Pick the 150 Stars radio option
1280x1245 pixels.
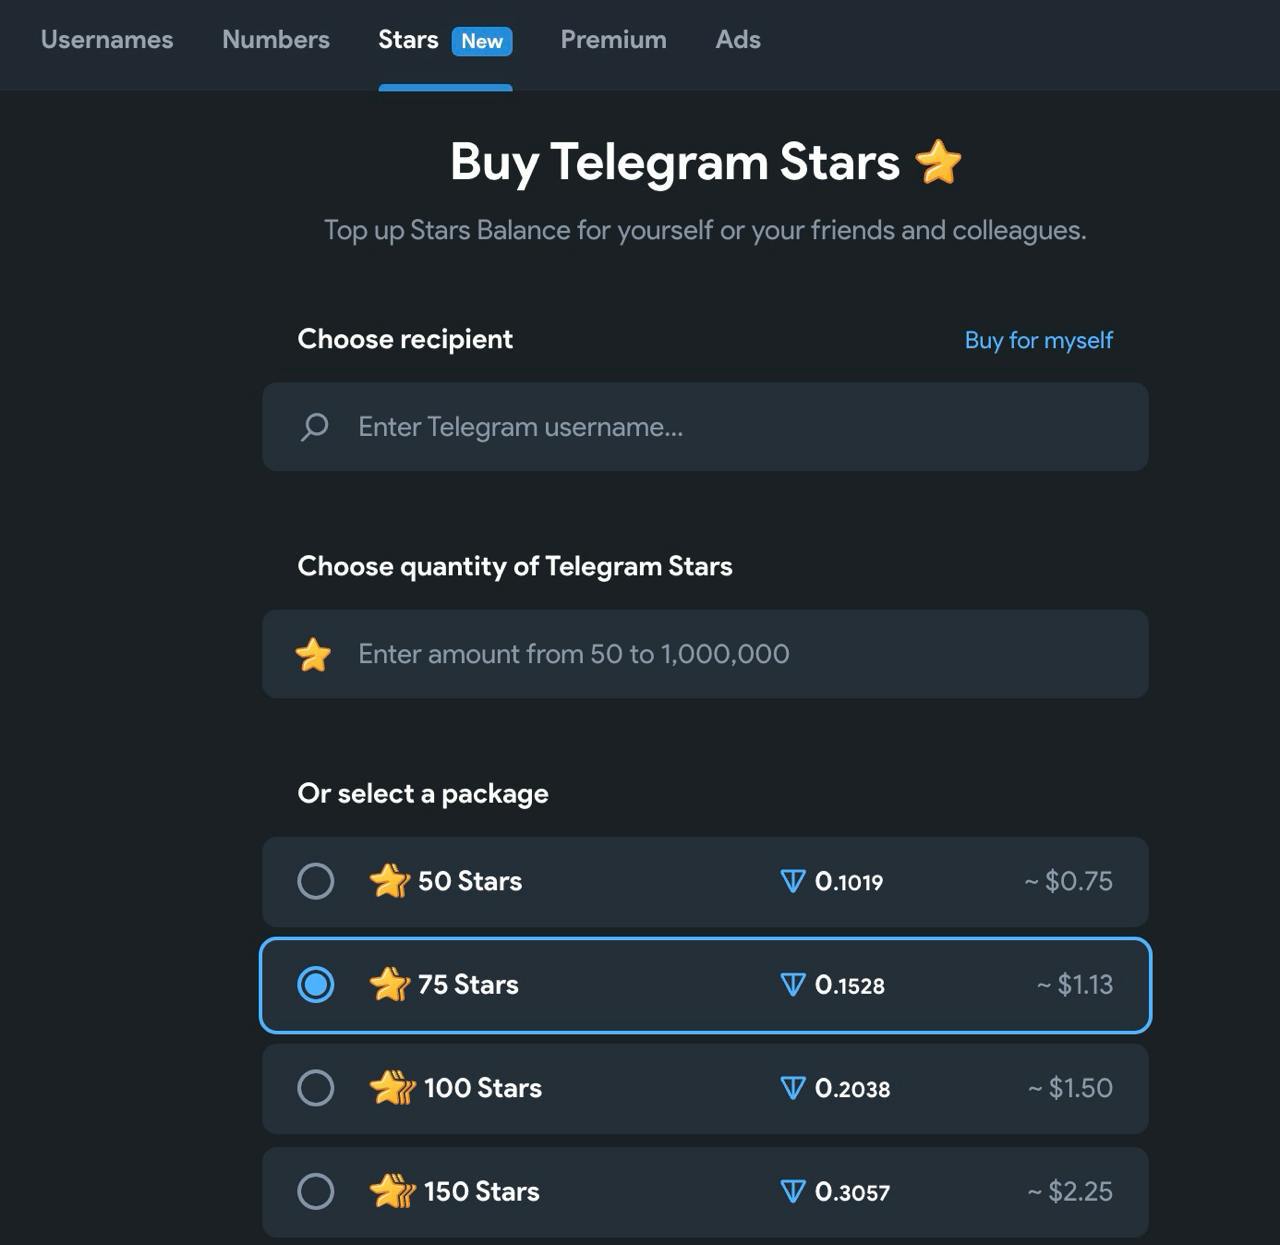pos(316,1191)
